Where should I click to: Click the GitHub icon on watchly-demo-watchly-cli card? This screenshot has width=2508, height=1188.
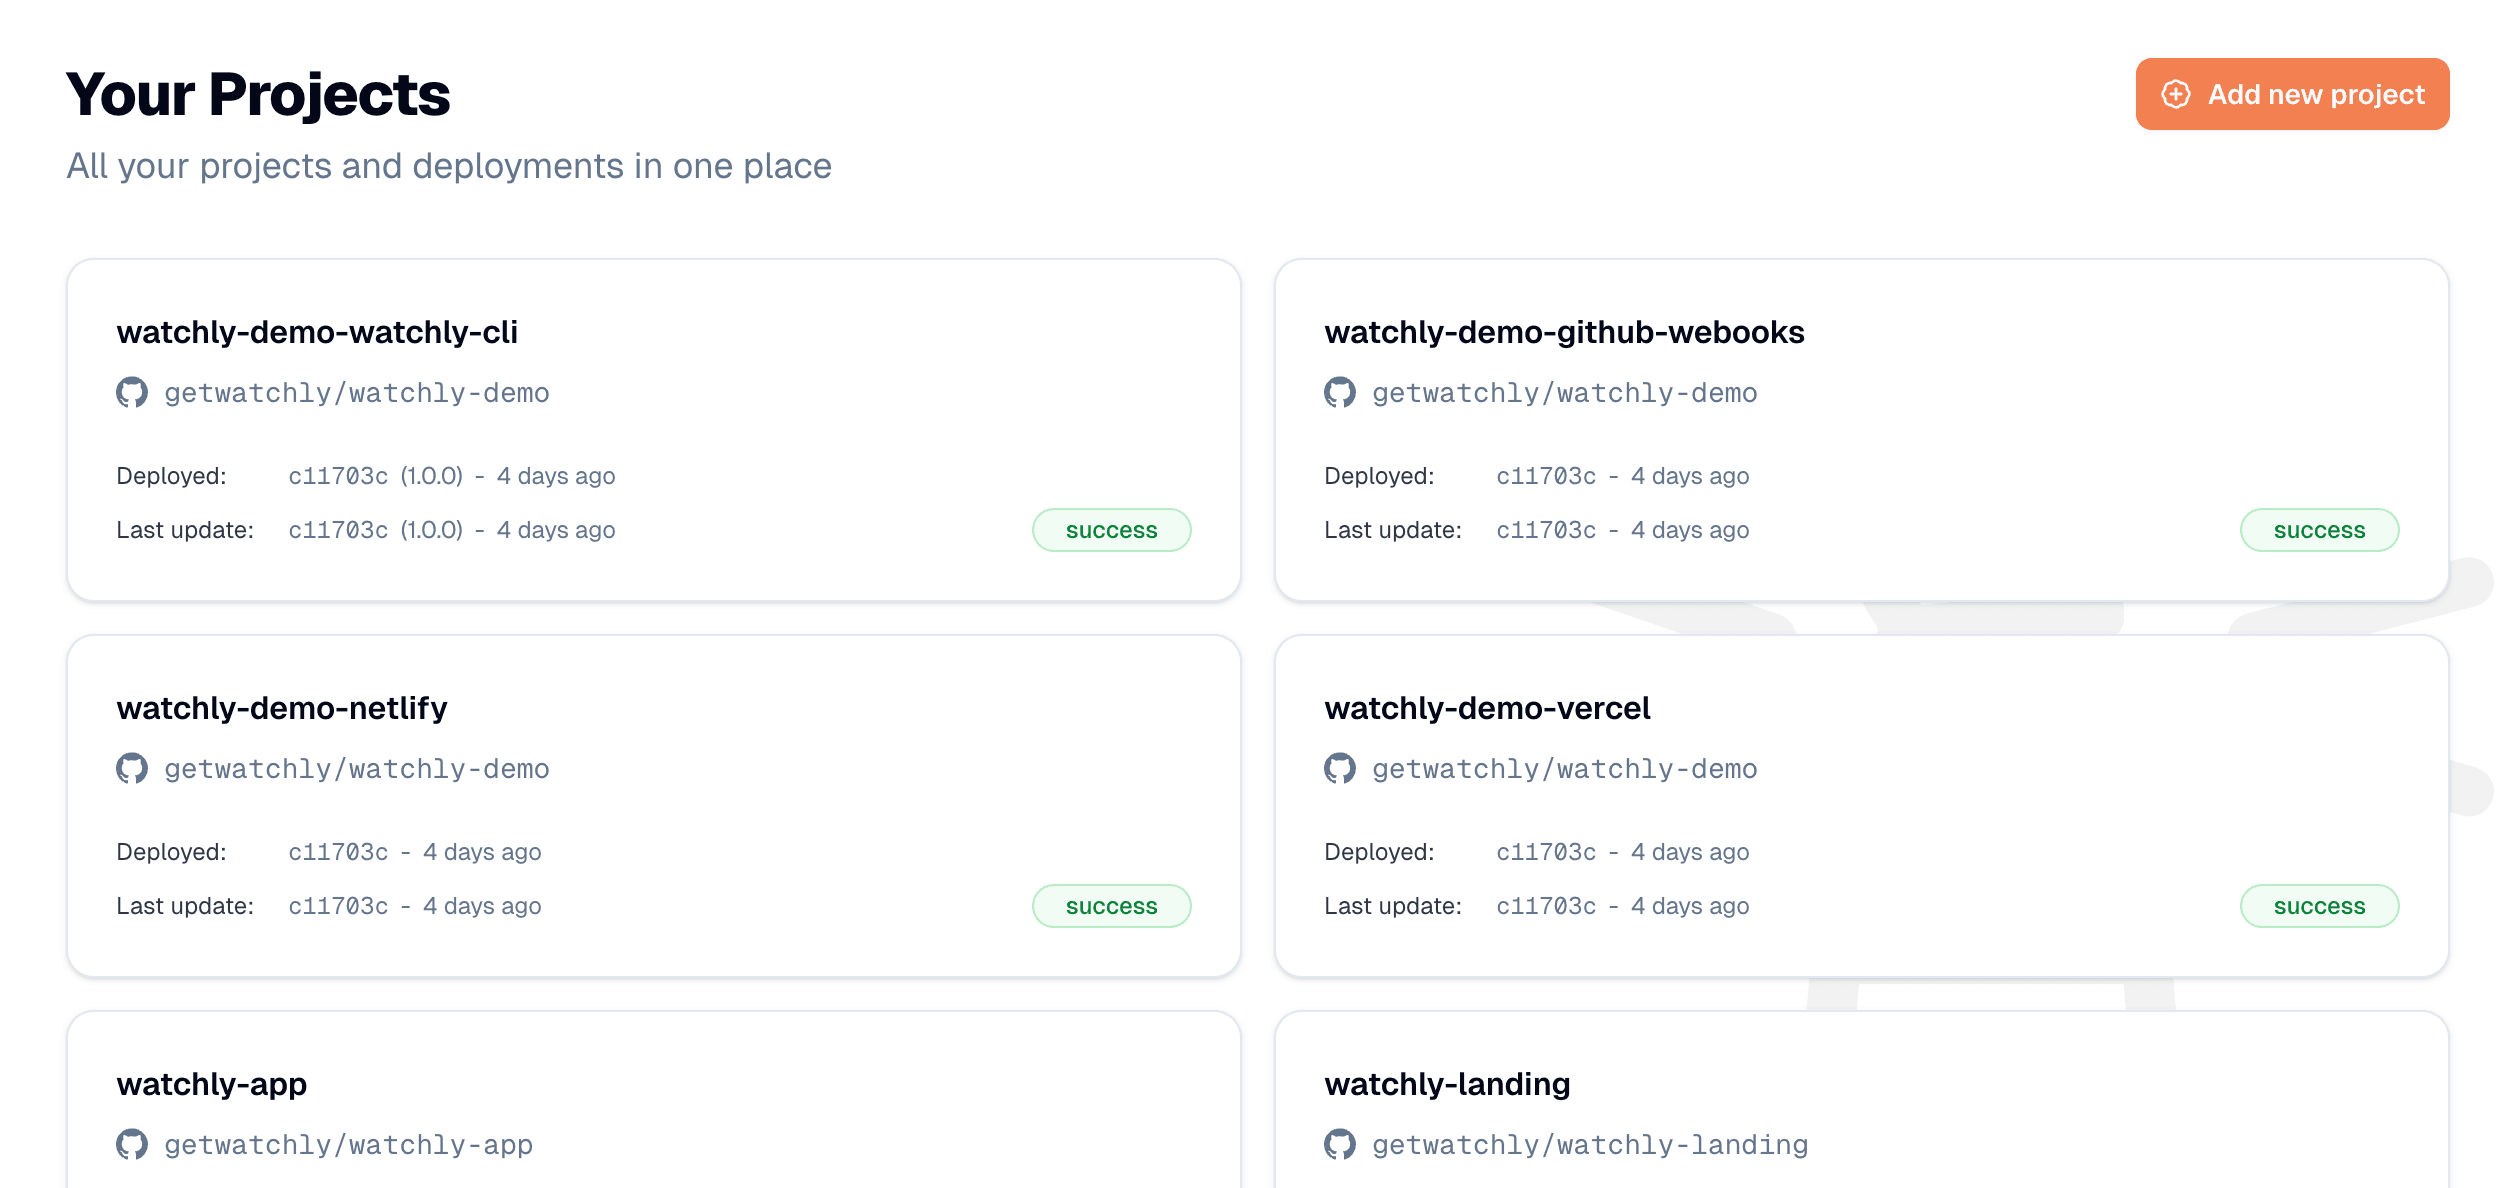132,392
